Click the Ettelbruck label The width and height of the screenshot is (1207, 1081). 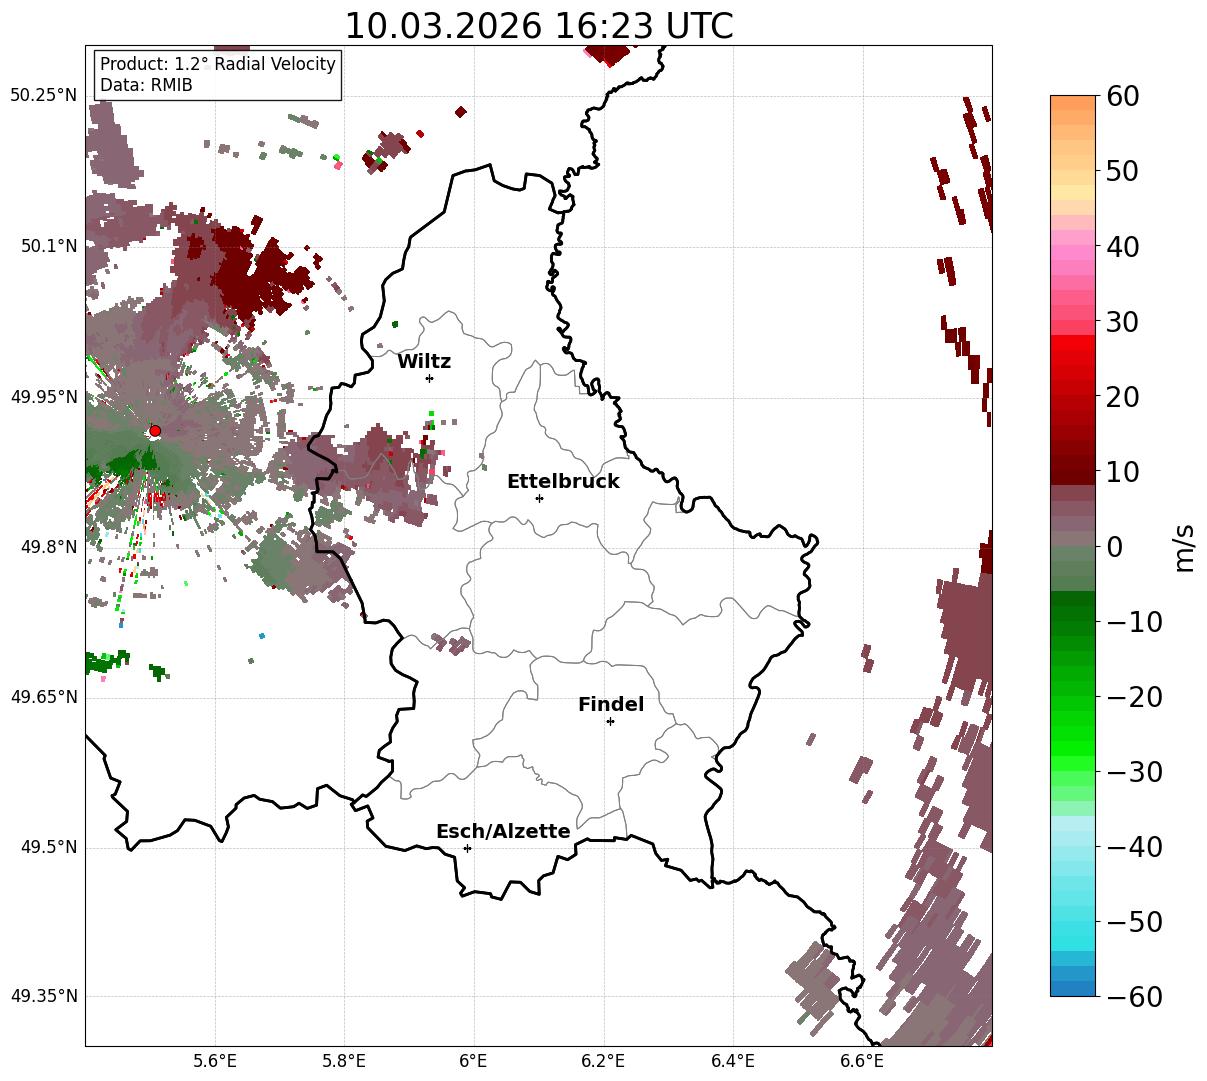point(563,481)
